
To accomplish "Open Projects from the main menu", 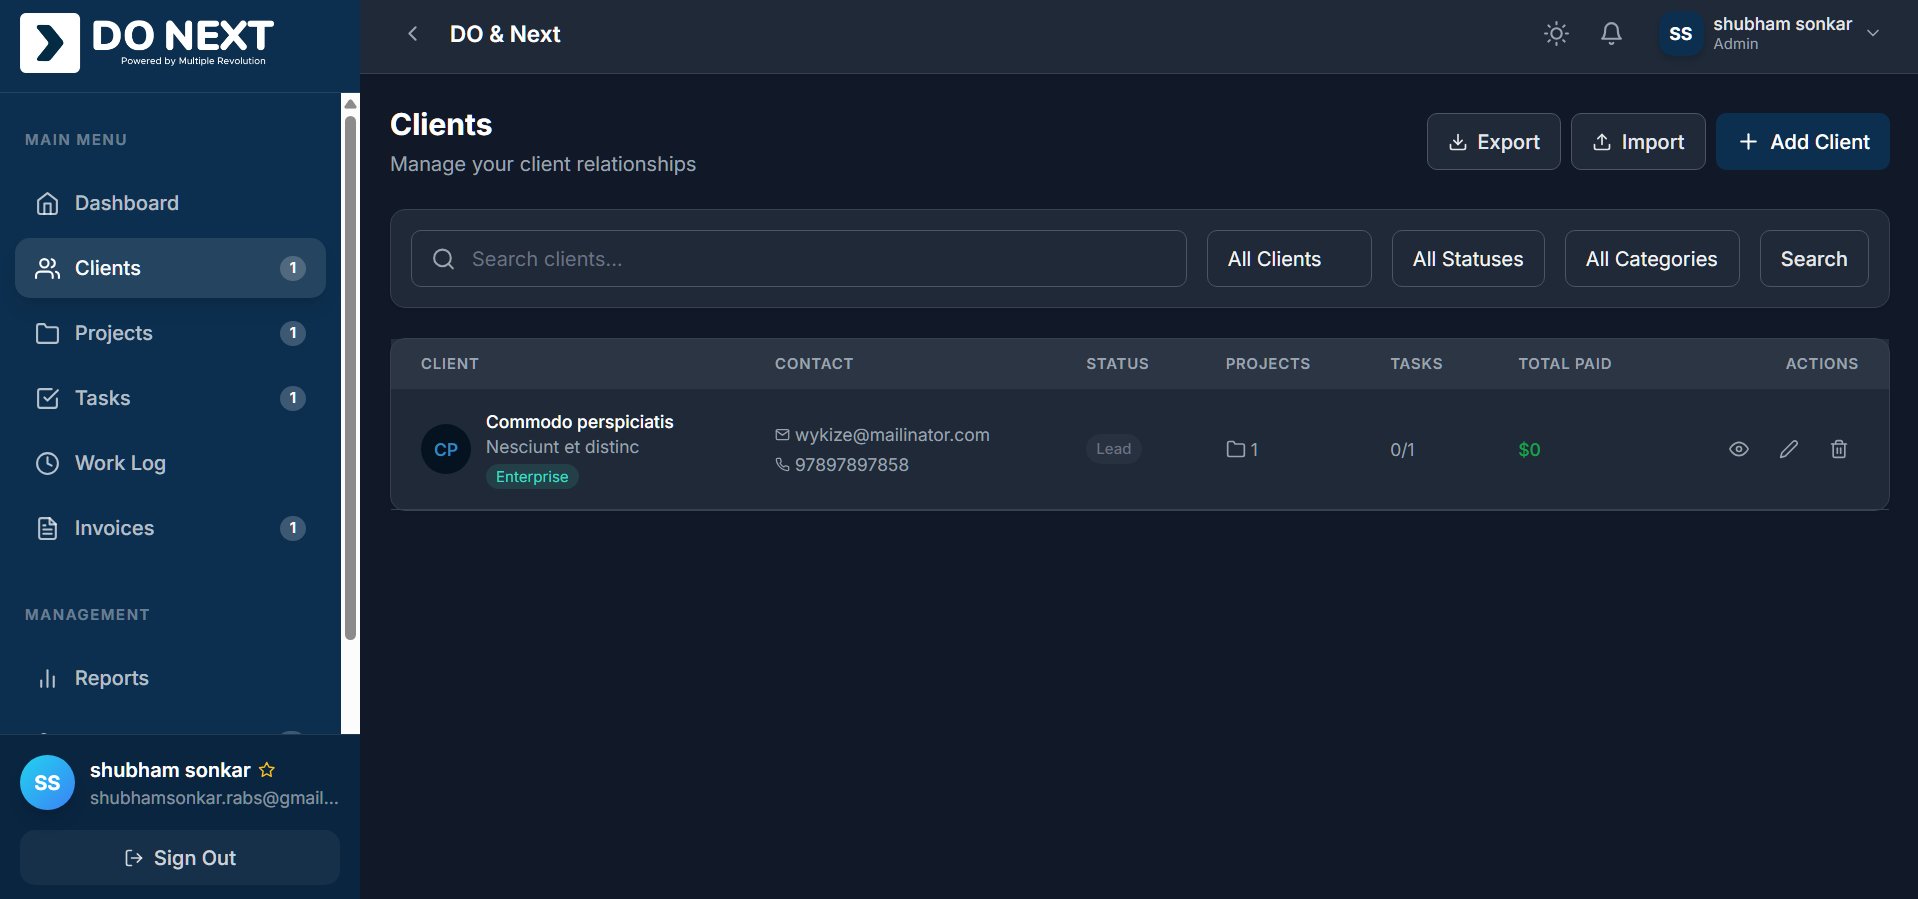I will click(x=114, y=333).
